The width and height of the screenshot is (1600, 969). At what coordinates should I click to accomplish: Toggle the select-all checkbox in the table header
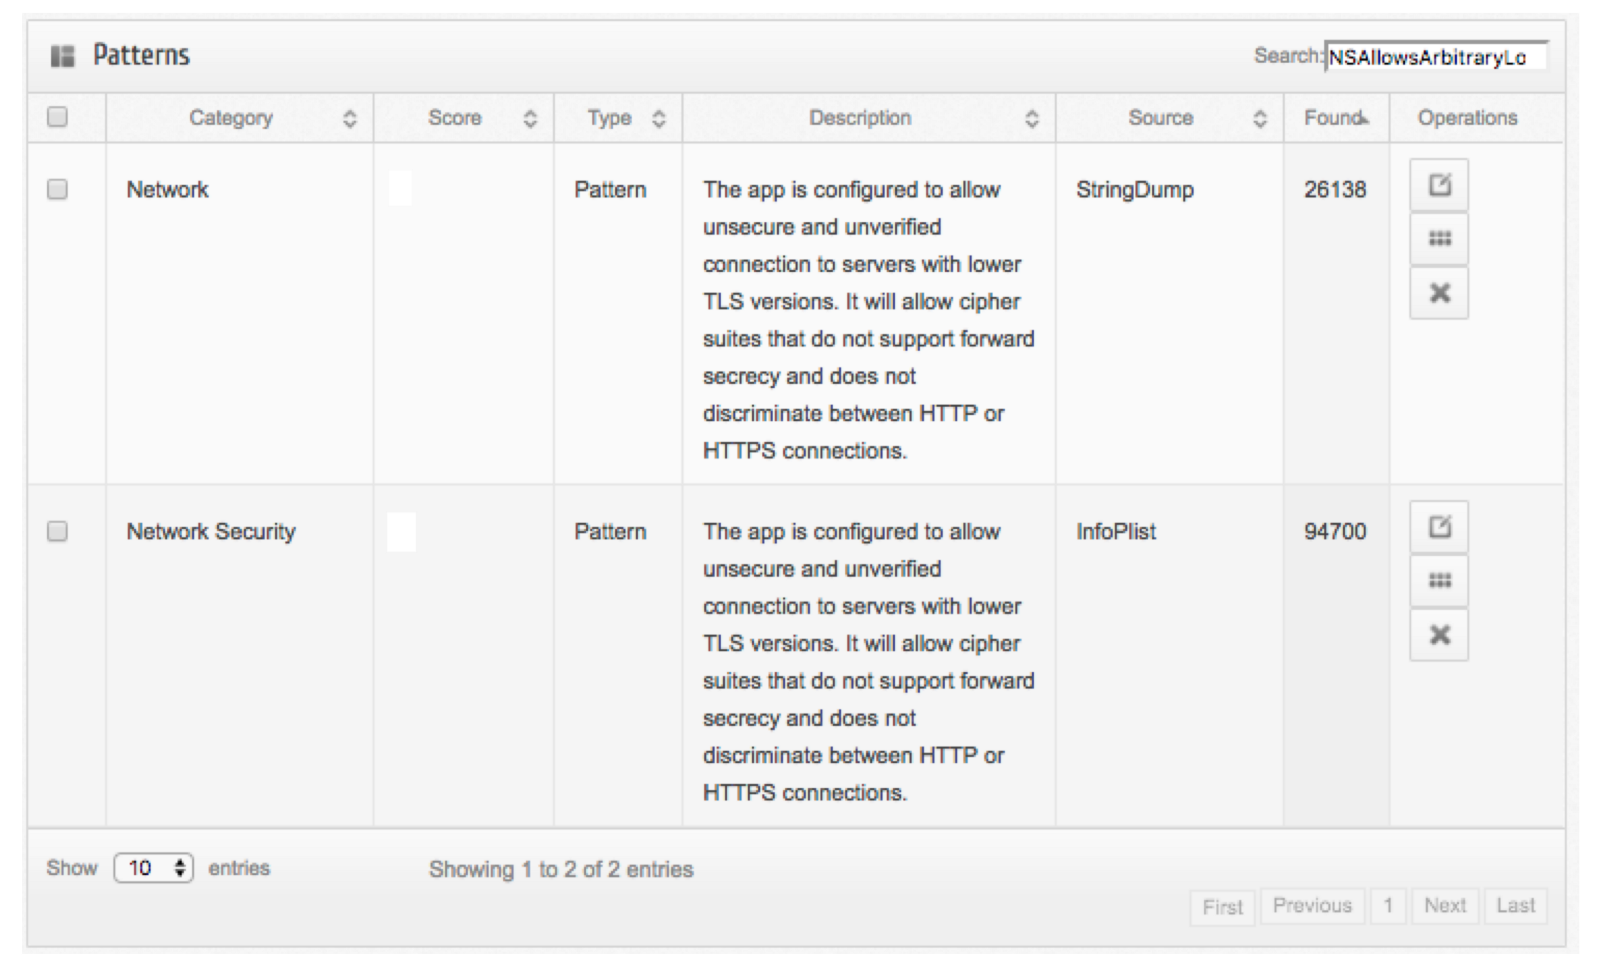point(58,117)
